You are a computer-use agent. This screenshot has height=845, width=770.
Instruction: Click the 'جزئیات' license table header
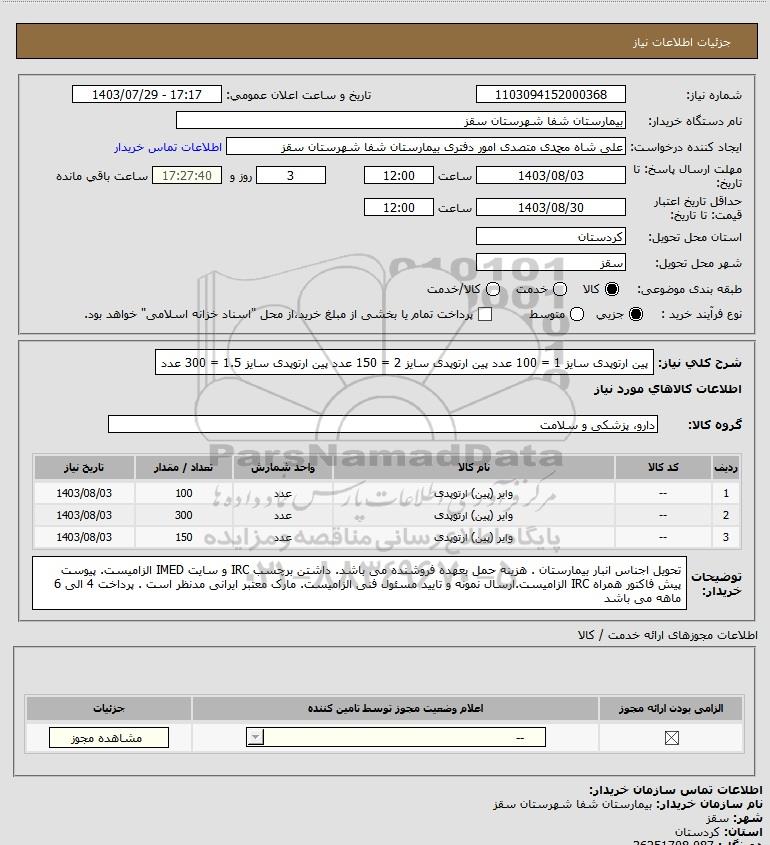point(109,708)
